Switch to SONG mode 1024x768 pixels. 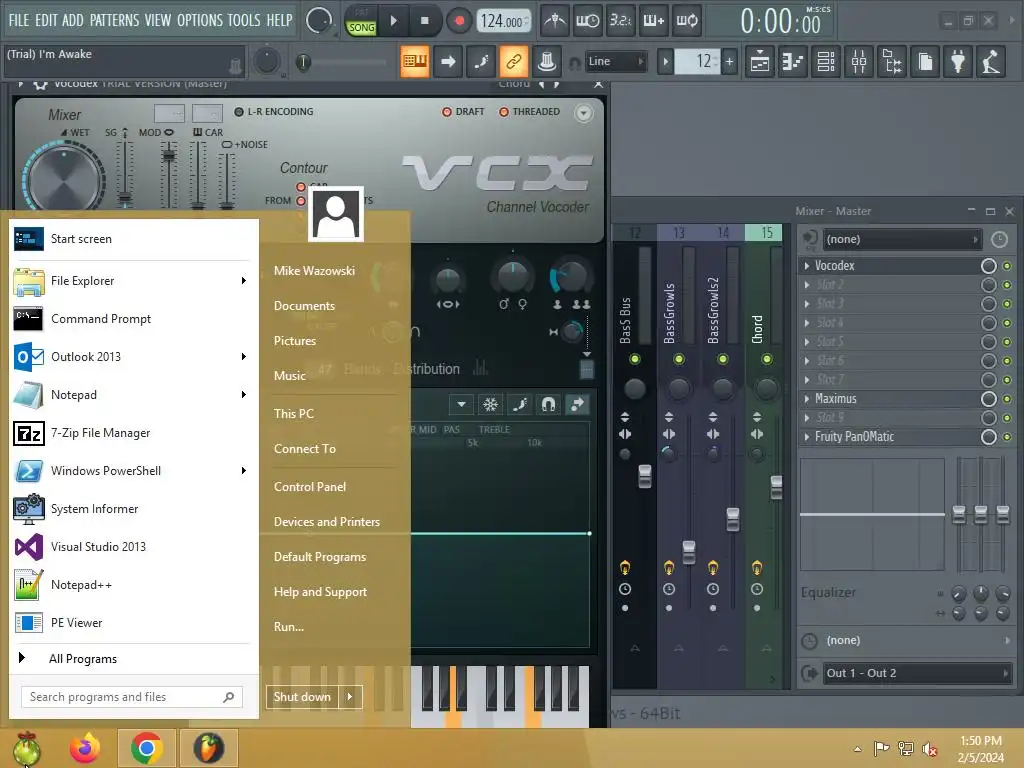361,27
